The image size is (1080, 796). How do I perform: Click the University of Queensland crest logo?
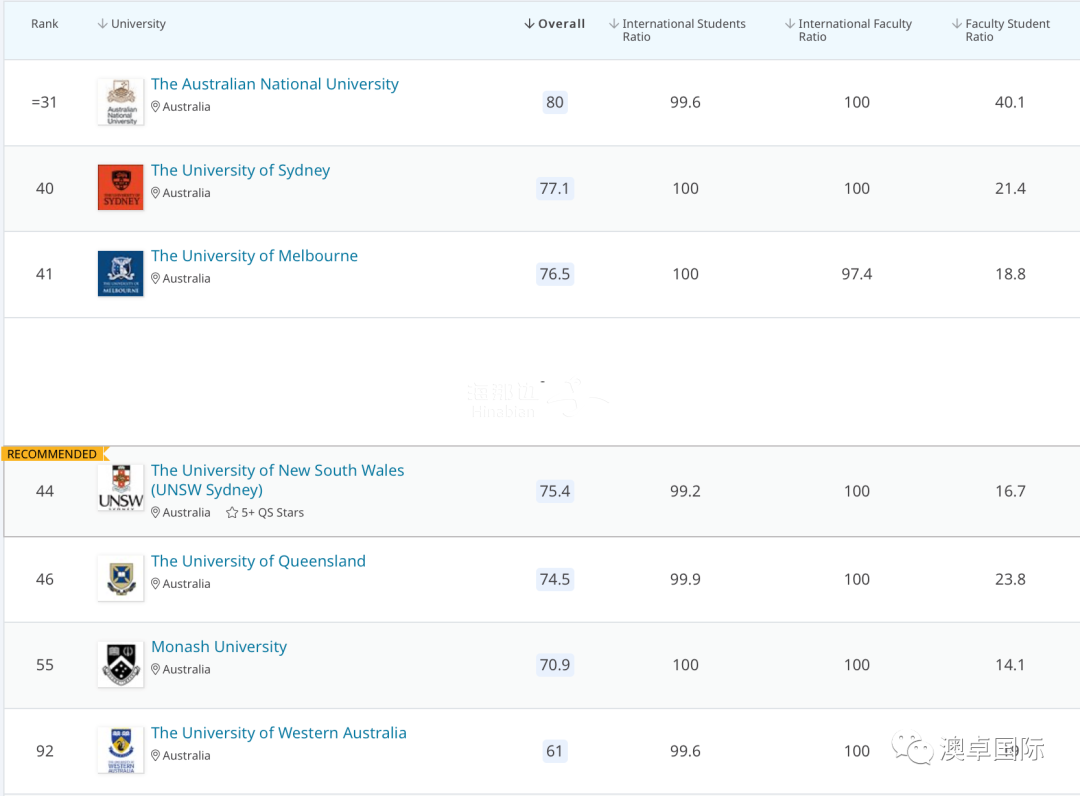click(x=121, y=578)
